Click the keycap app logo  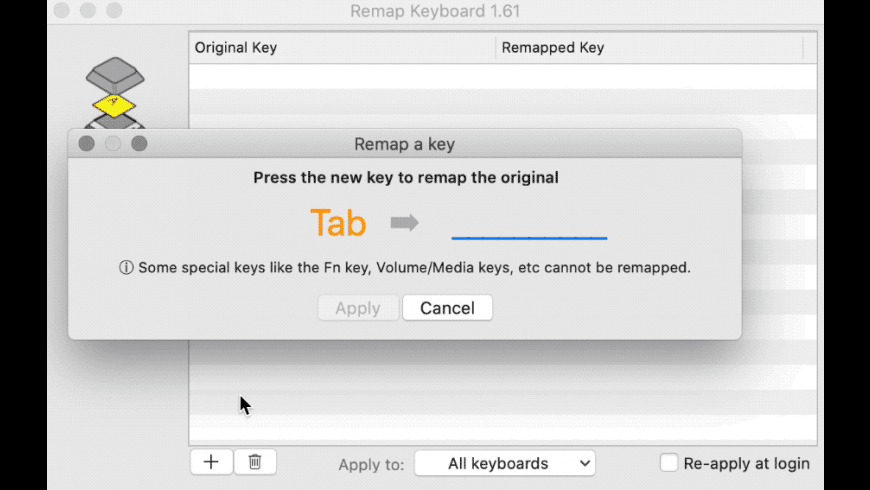115,92
